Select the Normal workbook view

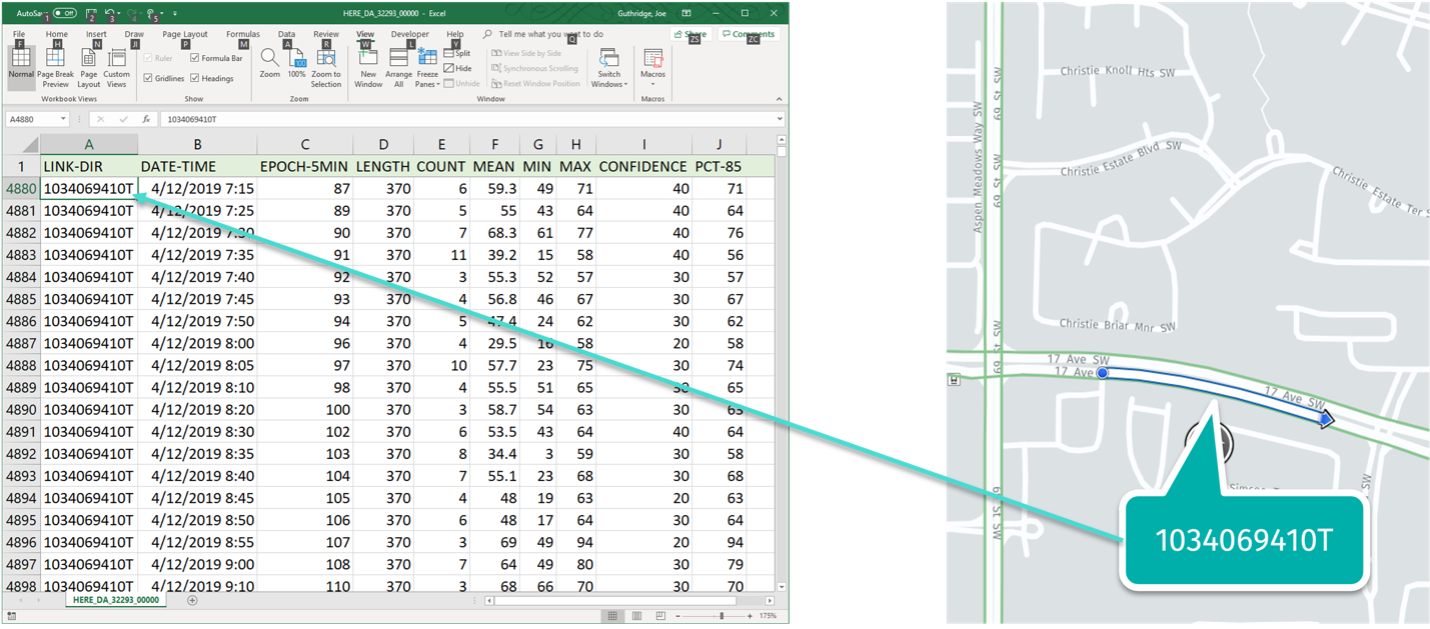point(21,66)
